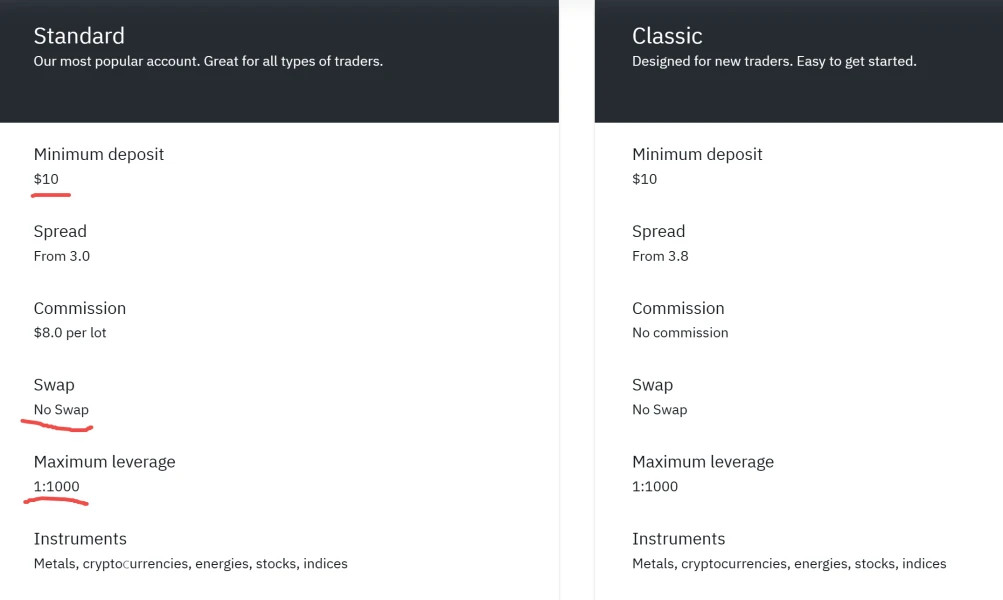Screen dimensions: 1003x600
Task: Click the Classic account instruments list
Action: (789, 564)
